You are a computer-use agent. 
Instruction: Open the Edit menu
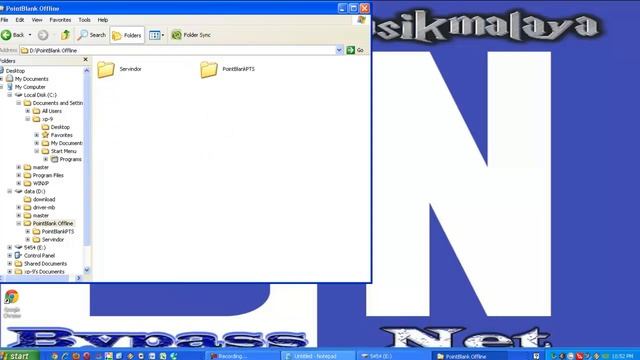click(x=20, y=20)
